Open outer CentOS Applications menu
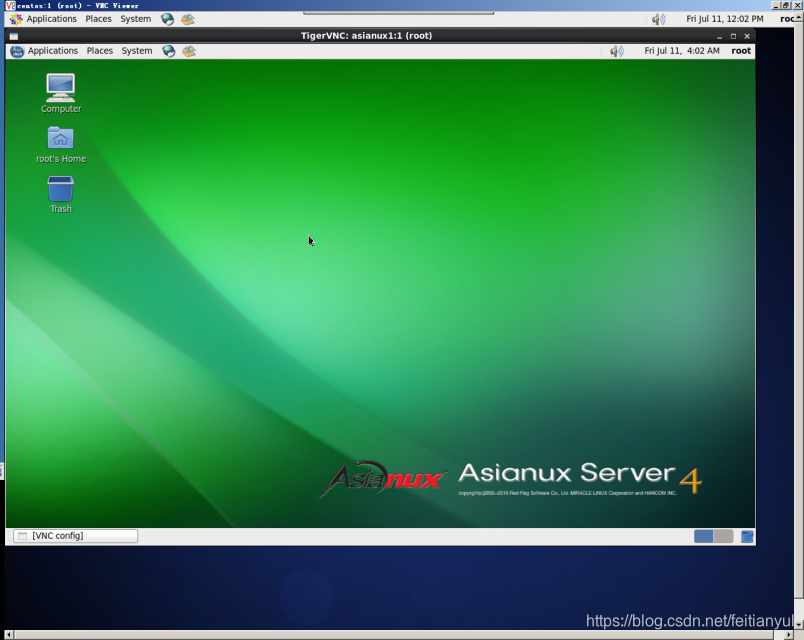The width and height of the screenshot is (804, 640). tap(51, 19)
